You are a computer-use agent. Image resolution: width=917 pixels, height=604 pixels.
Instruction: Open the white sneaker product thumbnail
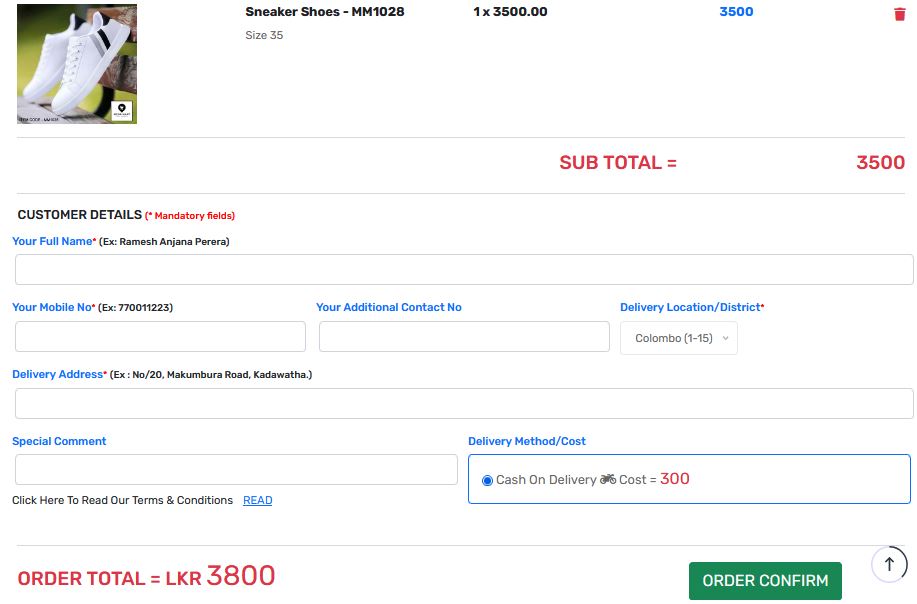click(77, 63)
